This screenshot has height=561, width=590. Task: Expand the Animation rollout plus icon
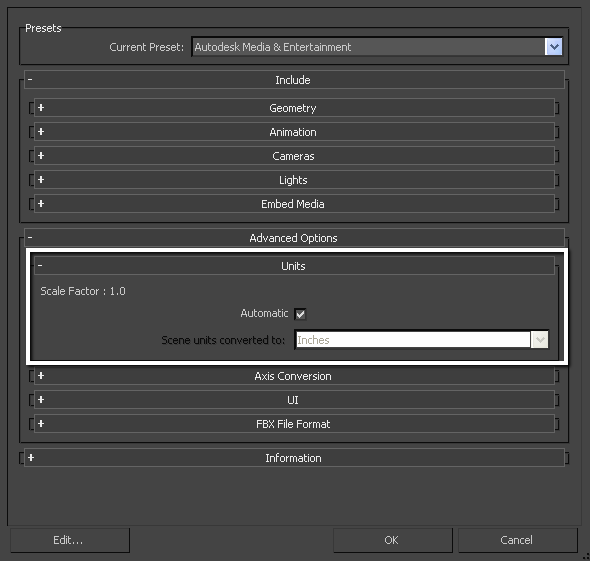click(x=41, y=132)
